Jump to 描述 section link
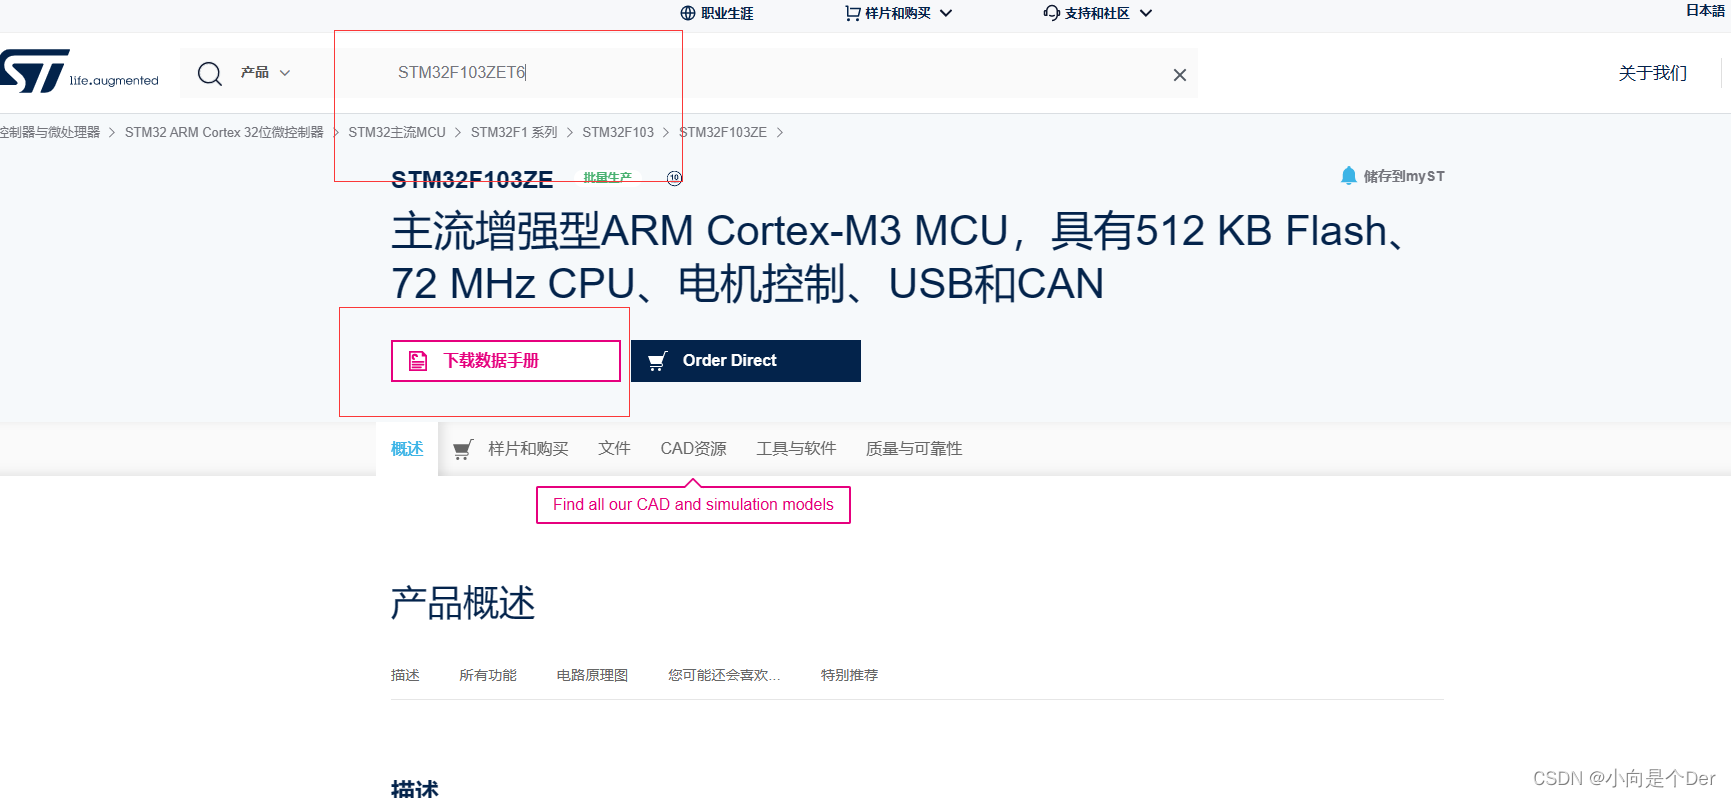This screenshot has height=798, width=1731. [405, 676]
